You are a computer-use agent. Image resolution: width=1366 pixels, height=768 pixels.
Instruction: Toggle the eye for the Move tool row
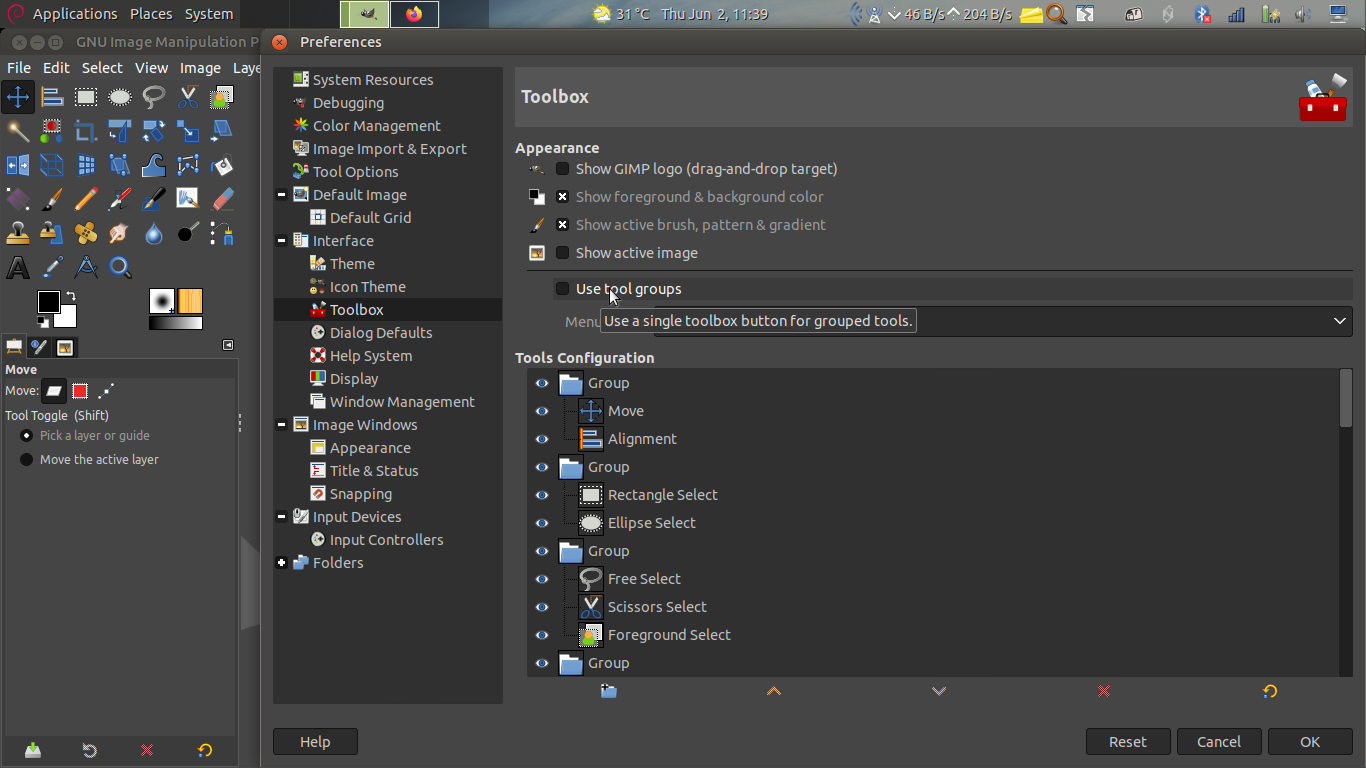[x=542, y=411]
